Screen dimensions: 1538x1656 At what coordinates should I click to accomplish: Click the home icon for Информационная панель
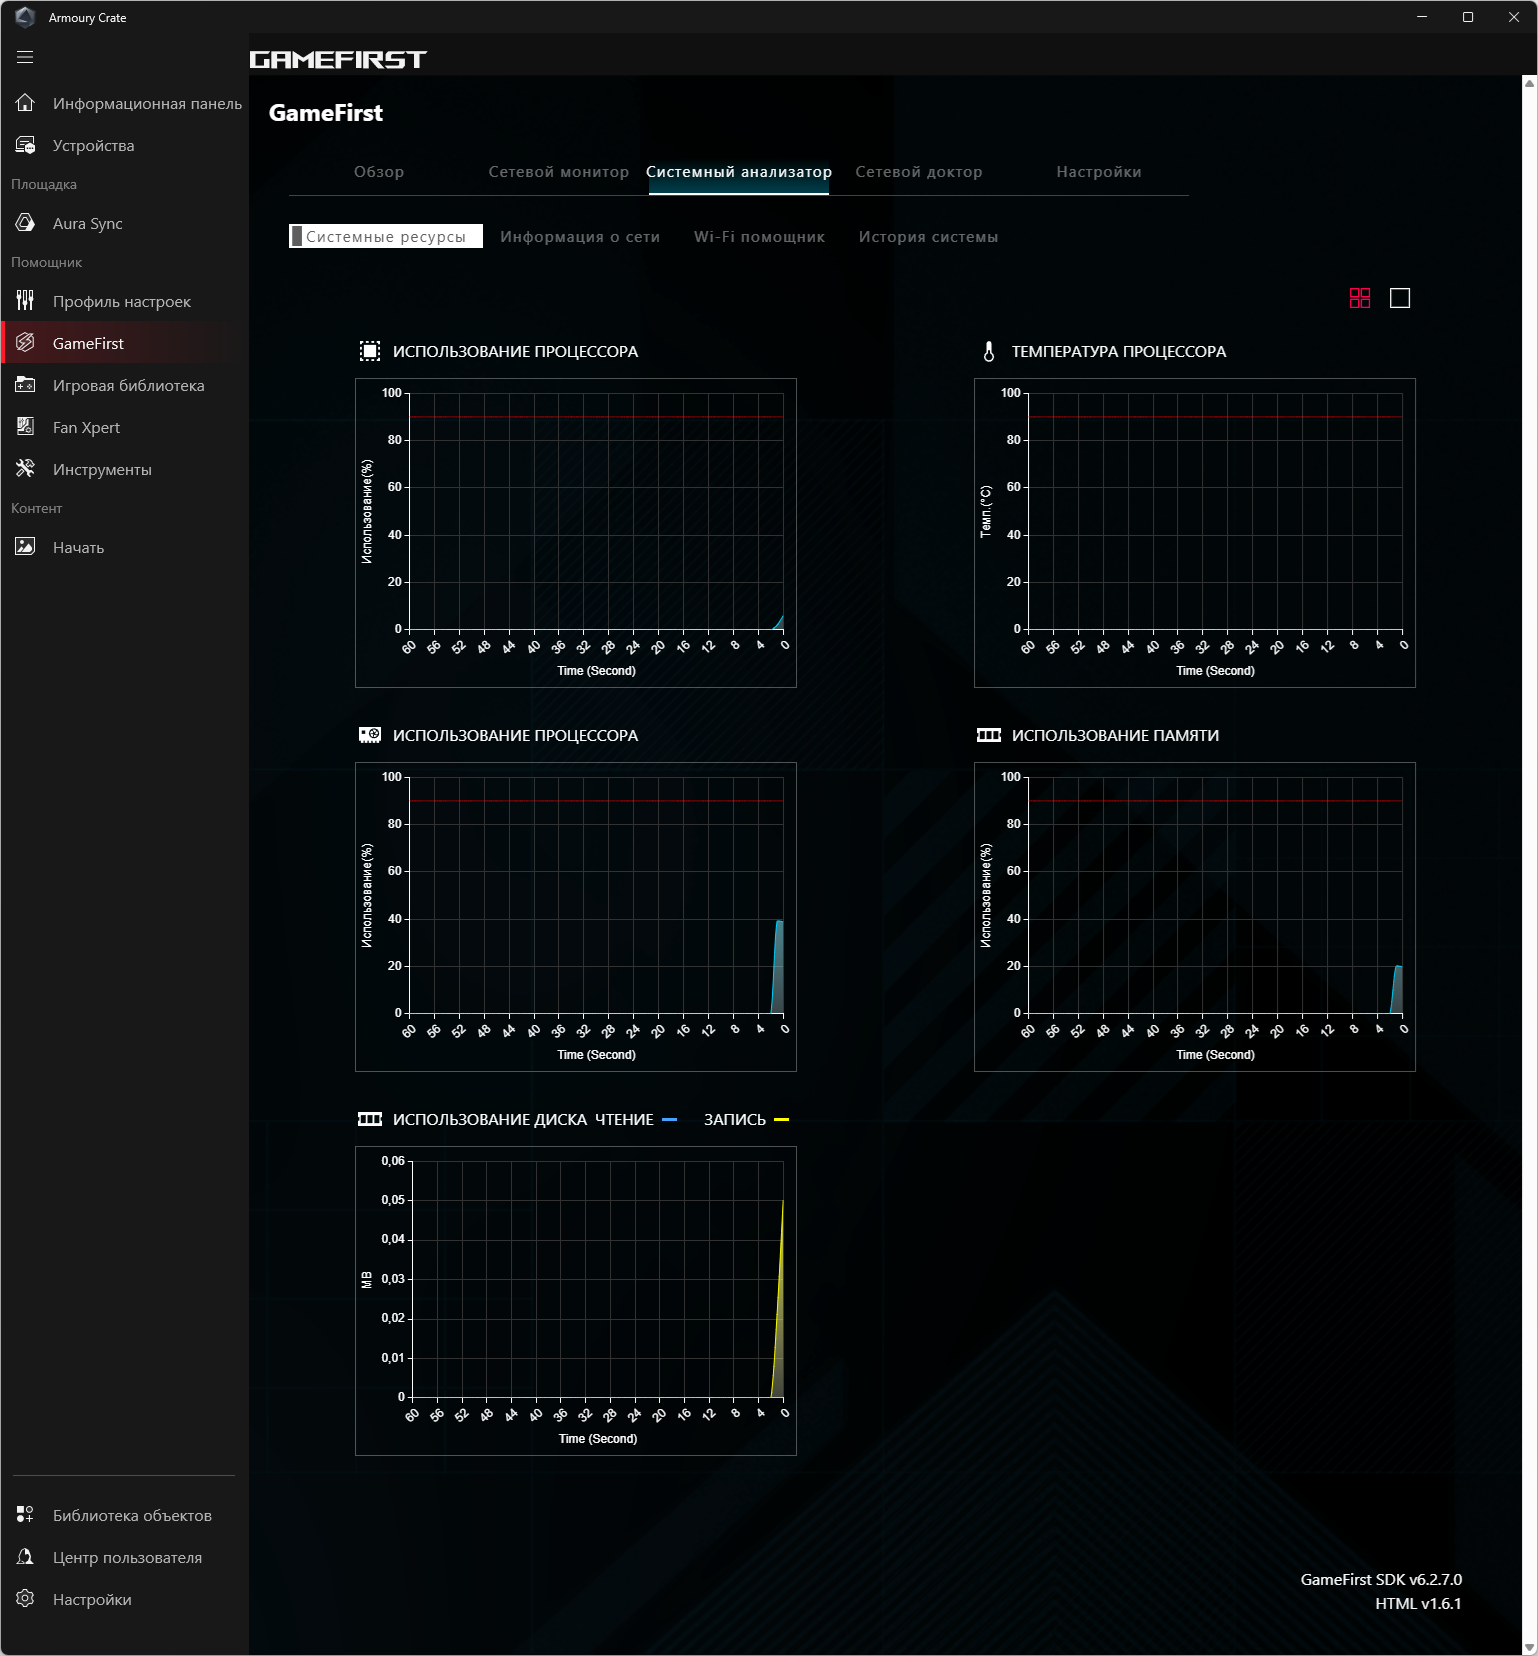25,103
